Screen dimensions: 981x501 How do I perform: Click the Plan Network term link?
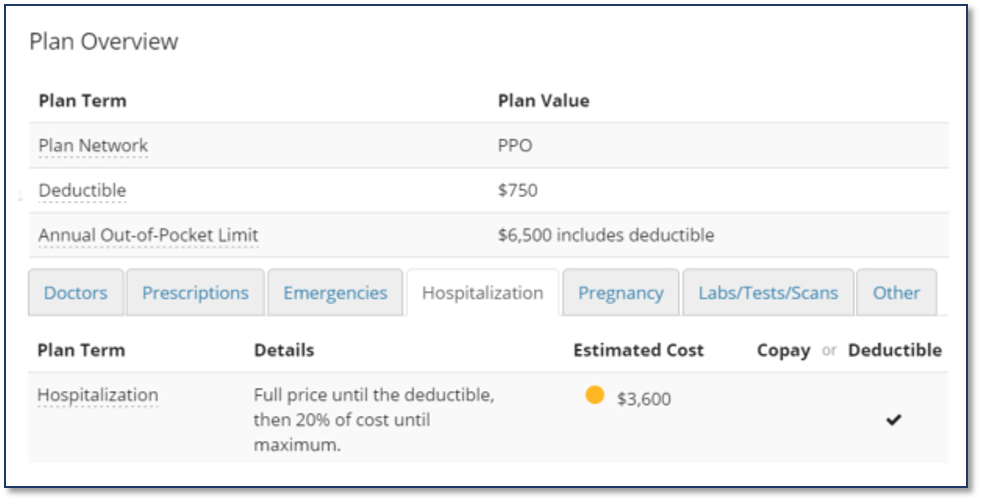click(x=93, y=146)
